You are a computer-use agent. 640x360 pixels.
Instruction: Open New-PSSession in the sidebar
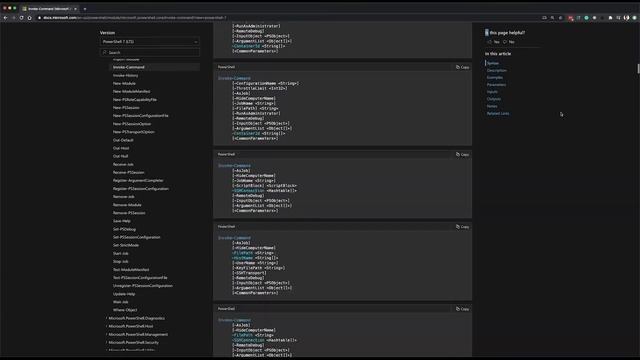pyautogui.click(x=126, y=108)
